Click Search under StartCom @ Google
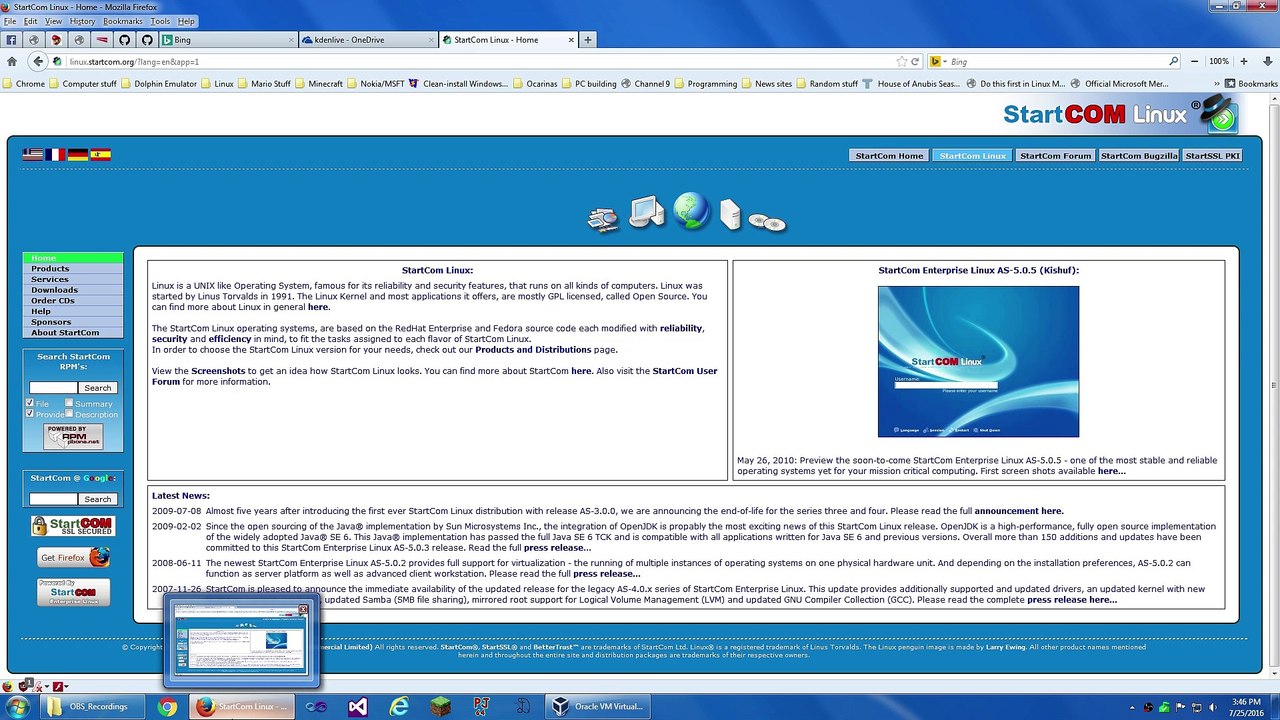This screenshot has width=1280, height=720. pyautogui.click(x=98, y=499)
